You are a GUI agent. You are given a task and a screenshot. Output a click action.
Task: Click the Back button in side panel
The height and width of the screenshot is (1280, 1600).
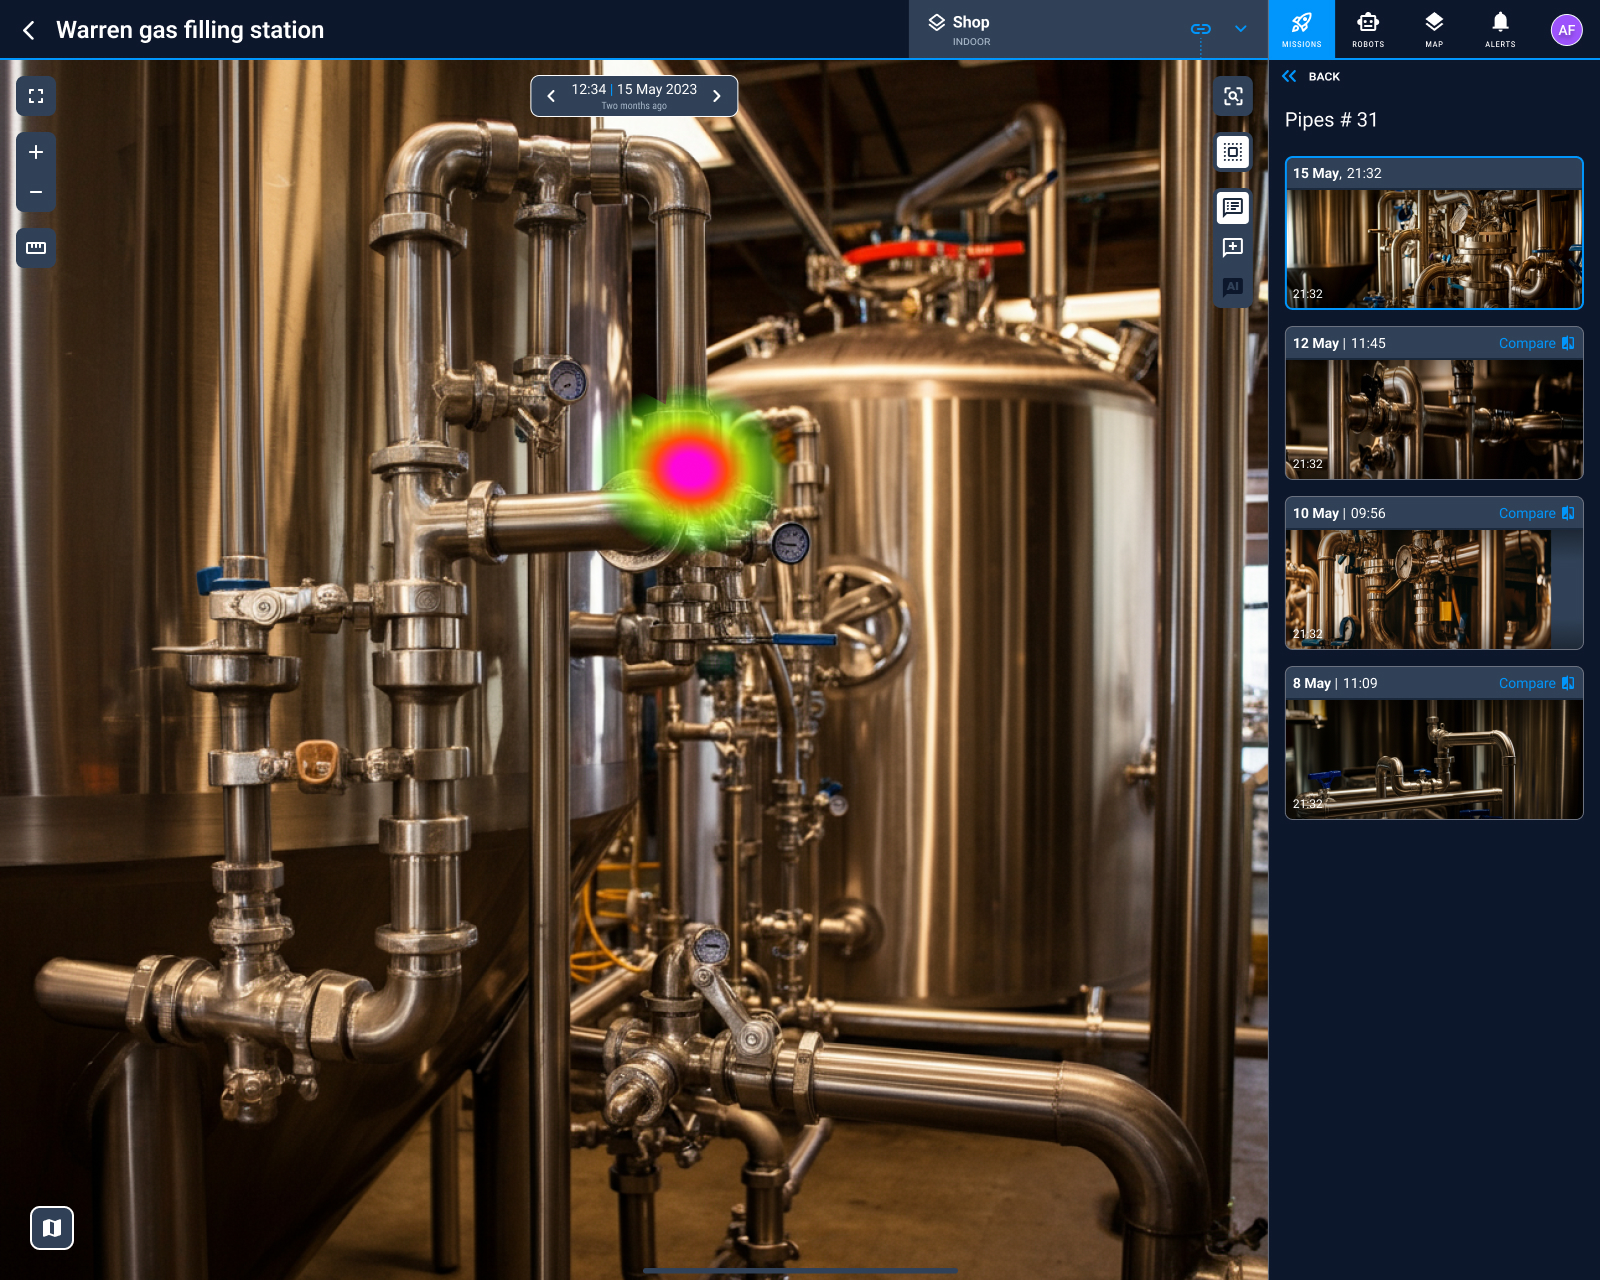click(1311, 76)
